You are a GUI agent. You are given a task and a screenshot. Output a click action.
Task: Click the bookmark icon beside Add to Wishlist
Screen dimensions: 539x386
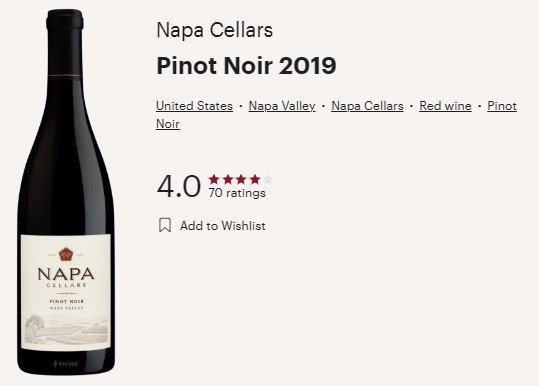(165, 225)
